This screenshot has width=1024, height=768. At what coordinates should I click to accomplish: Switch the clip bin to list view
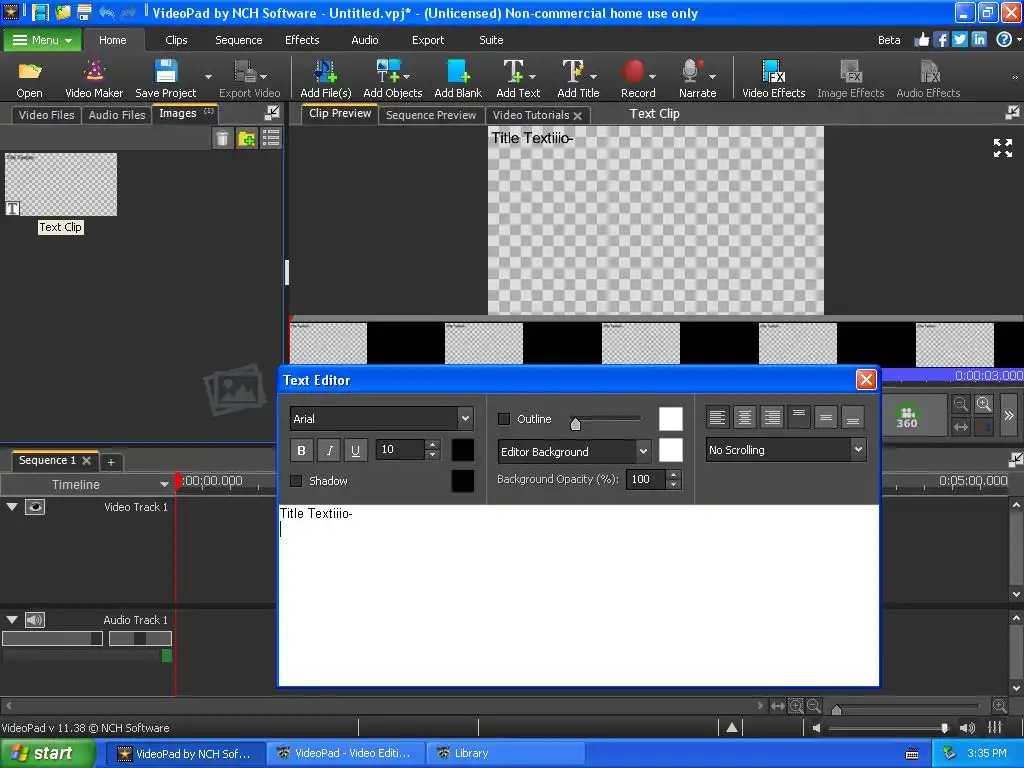(x=270, y=138)
